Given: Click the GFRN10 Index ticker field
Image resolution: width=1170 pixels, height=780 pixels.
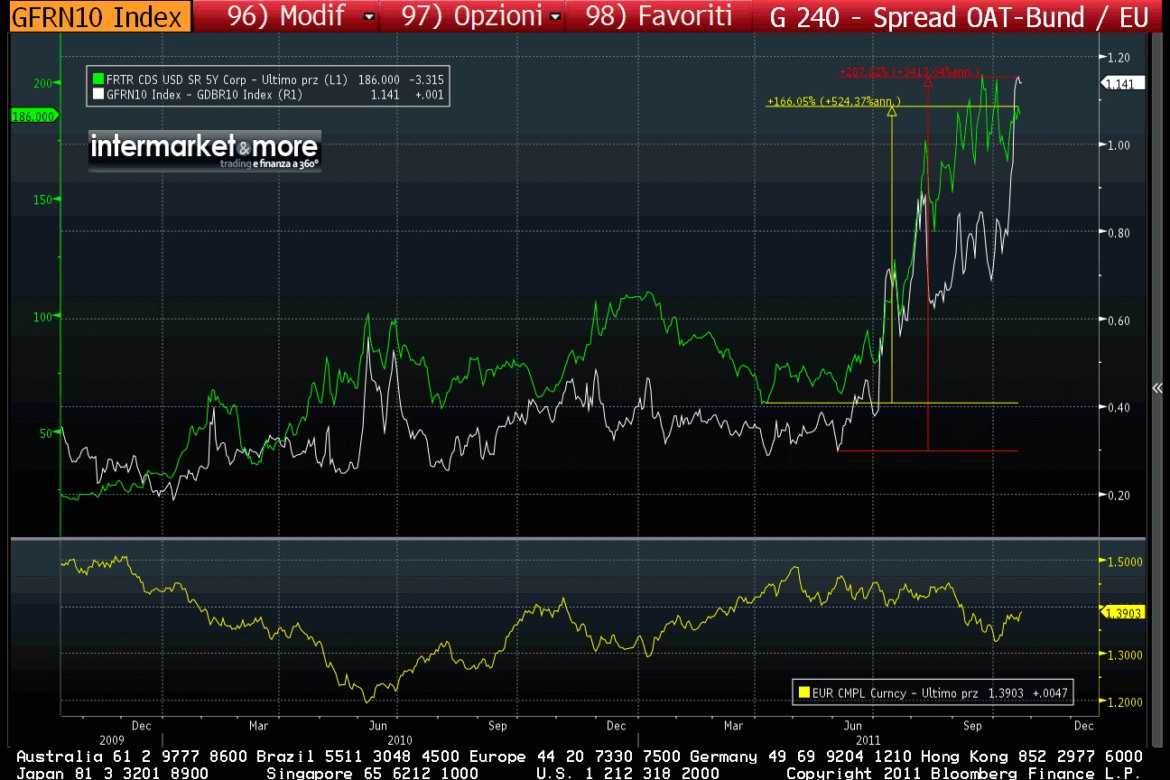Looking at the screenshot, I should [96, 16].
